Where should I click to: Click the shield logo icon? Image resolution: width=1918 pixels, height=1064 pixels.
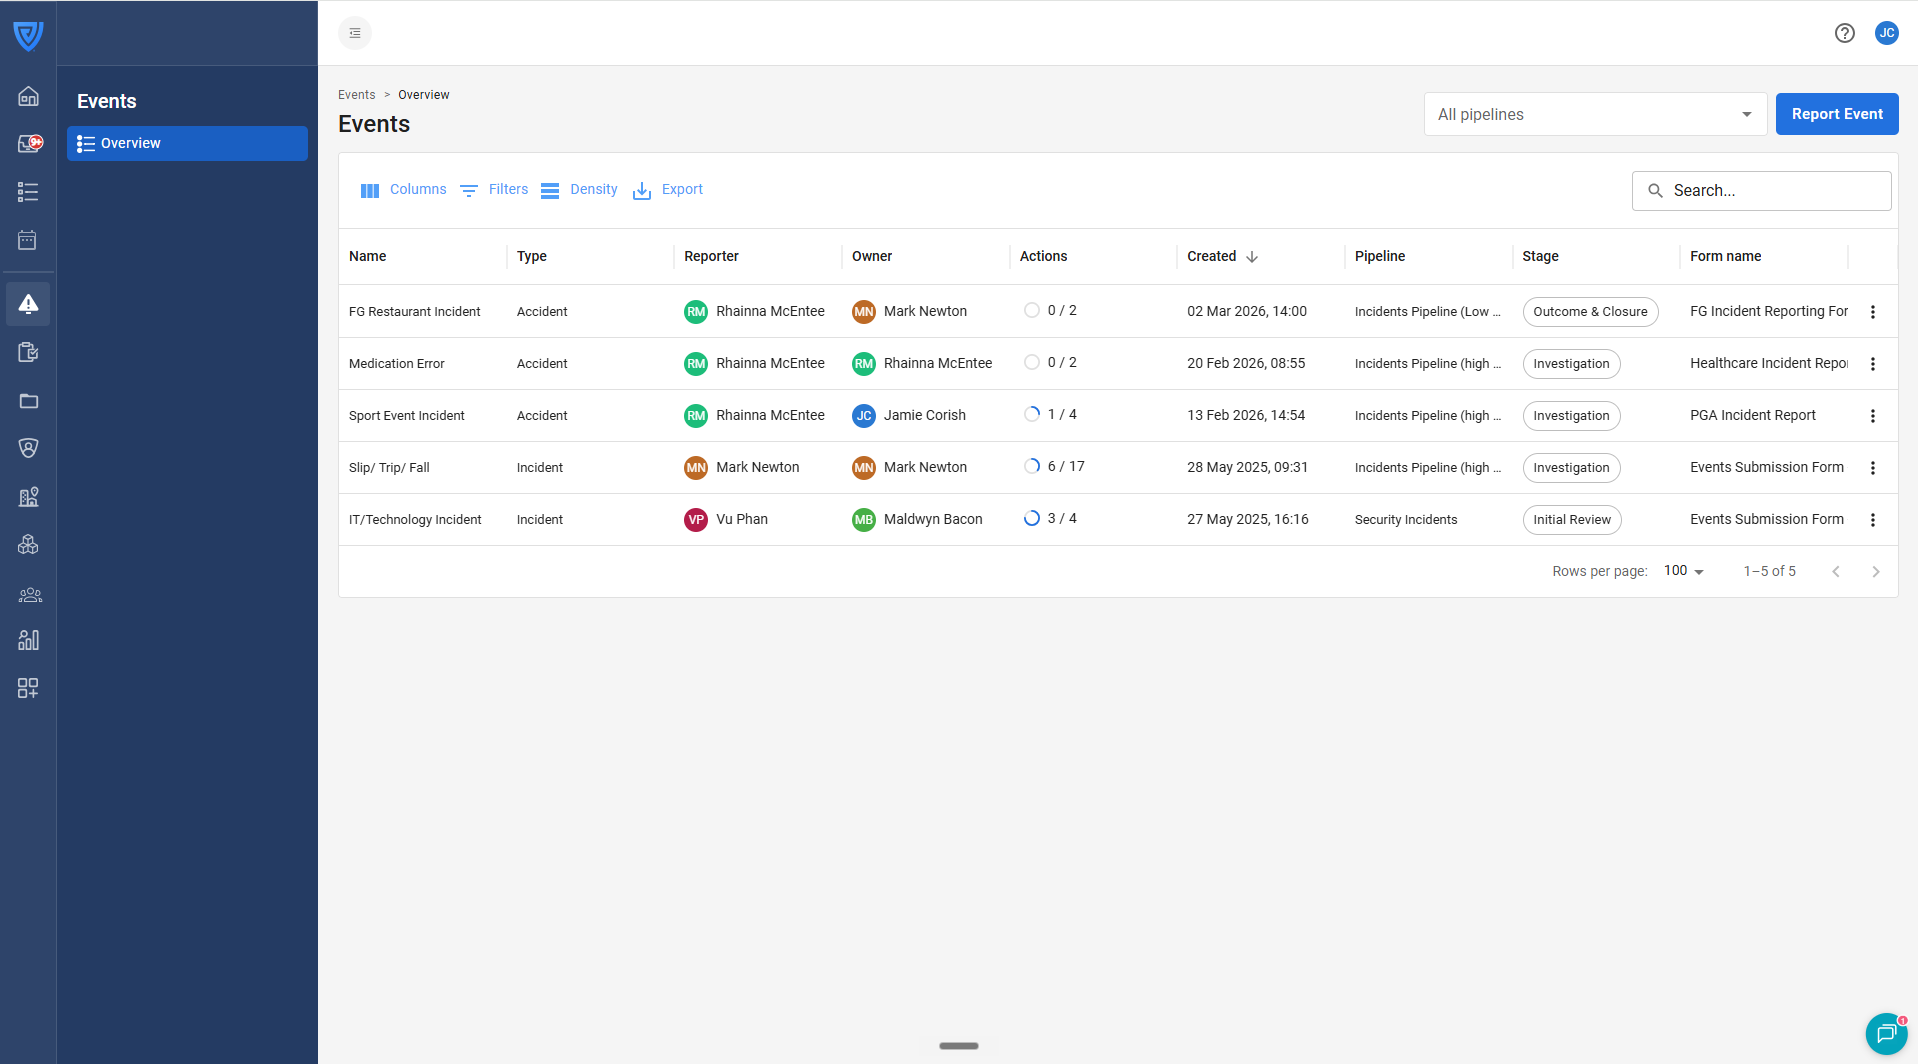(x=28, y=36)
